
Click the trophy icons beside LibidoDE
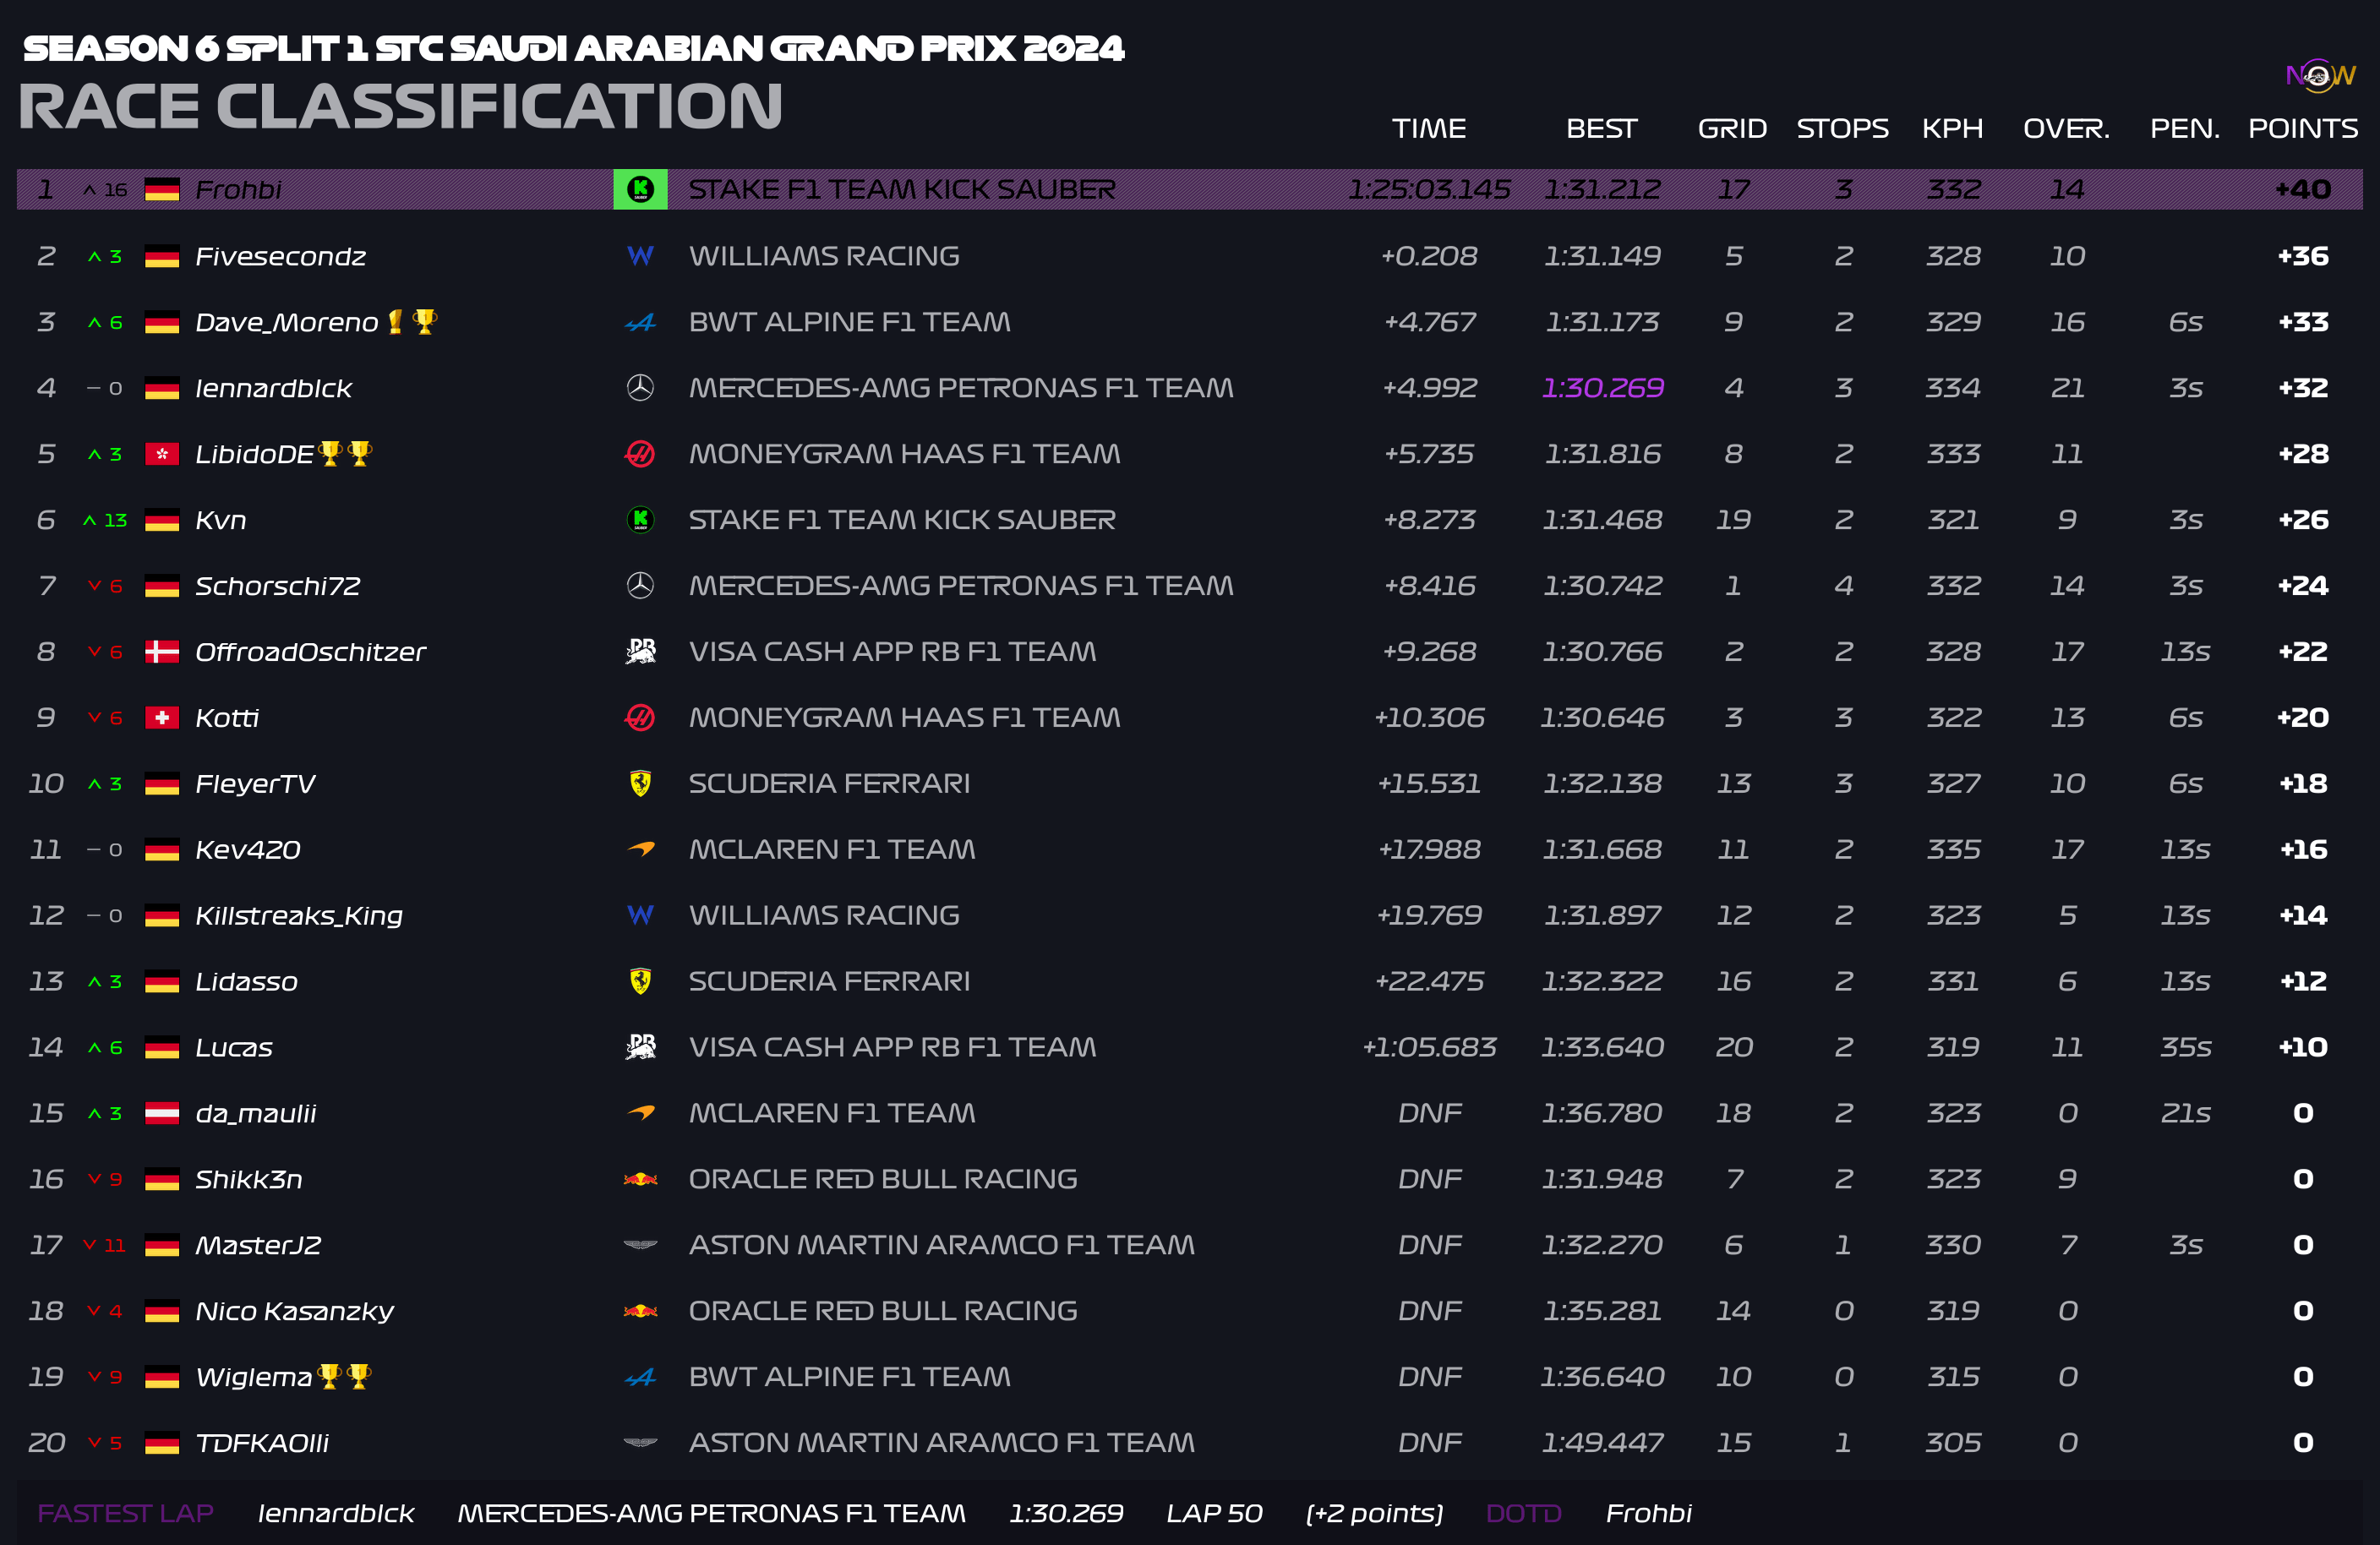pos(346,454)
